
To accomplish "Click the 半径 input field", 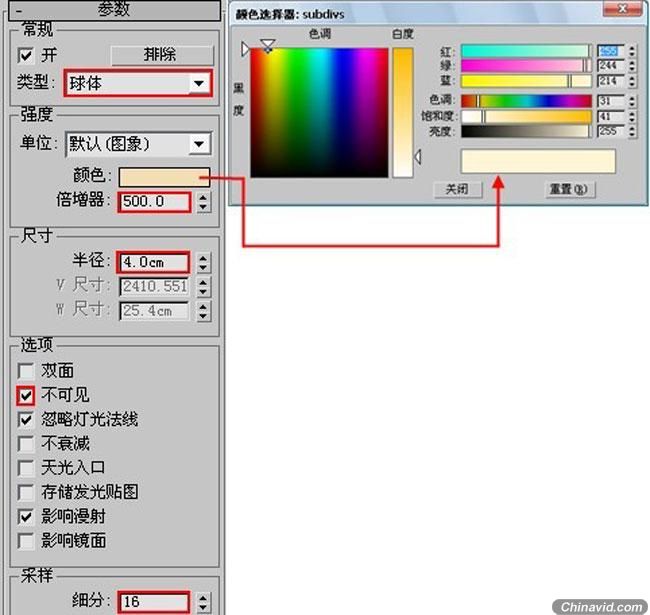I will (153, 262).
